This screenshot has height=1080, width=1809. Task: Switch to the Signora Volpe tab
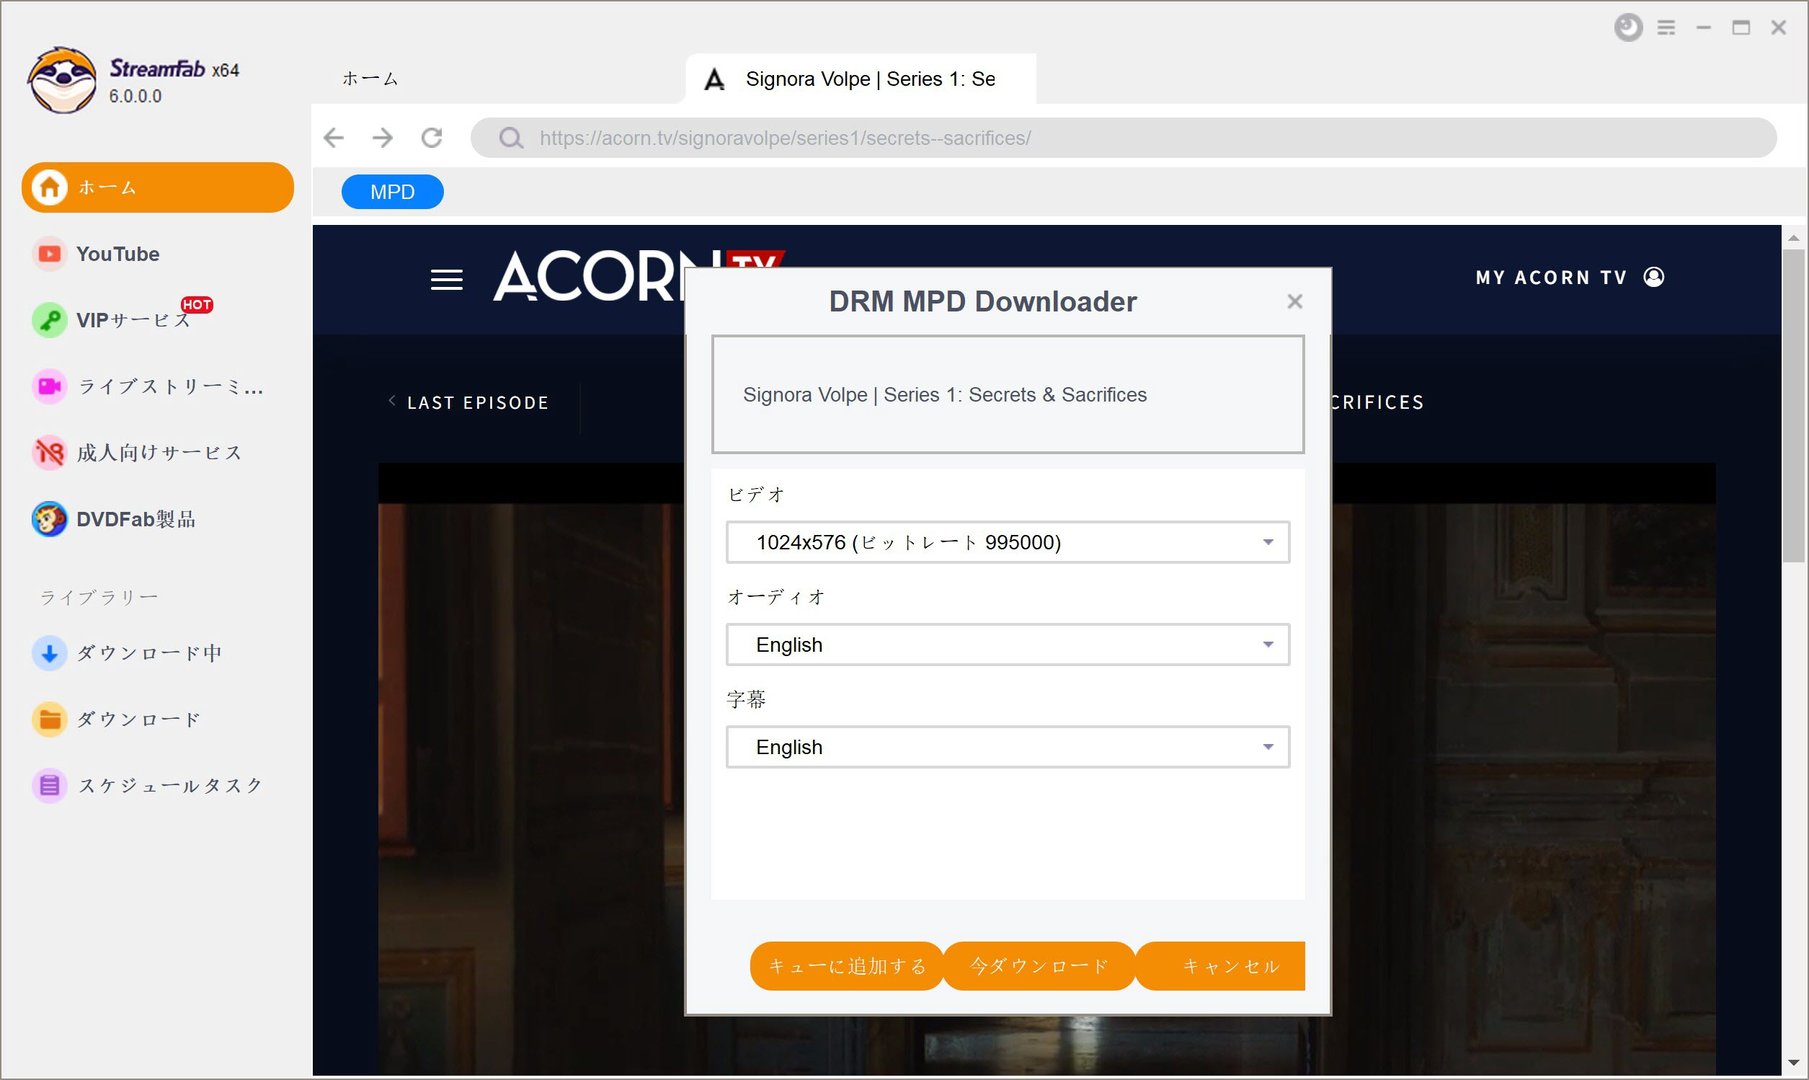(860, 79)
